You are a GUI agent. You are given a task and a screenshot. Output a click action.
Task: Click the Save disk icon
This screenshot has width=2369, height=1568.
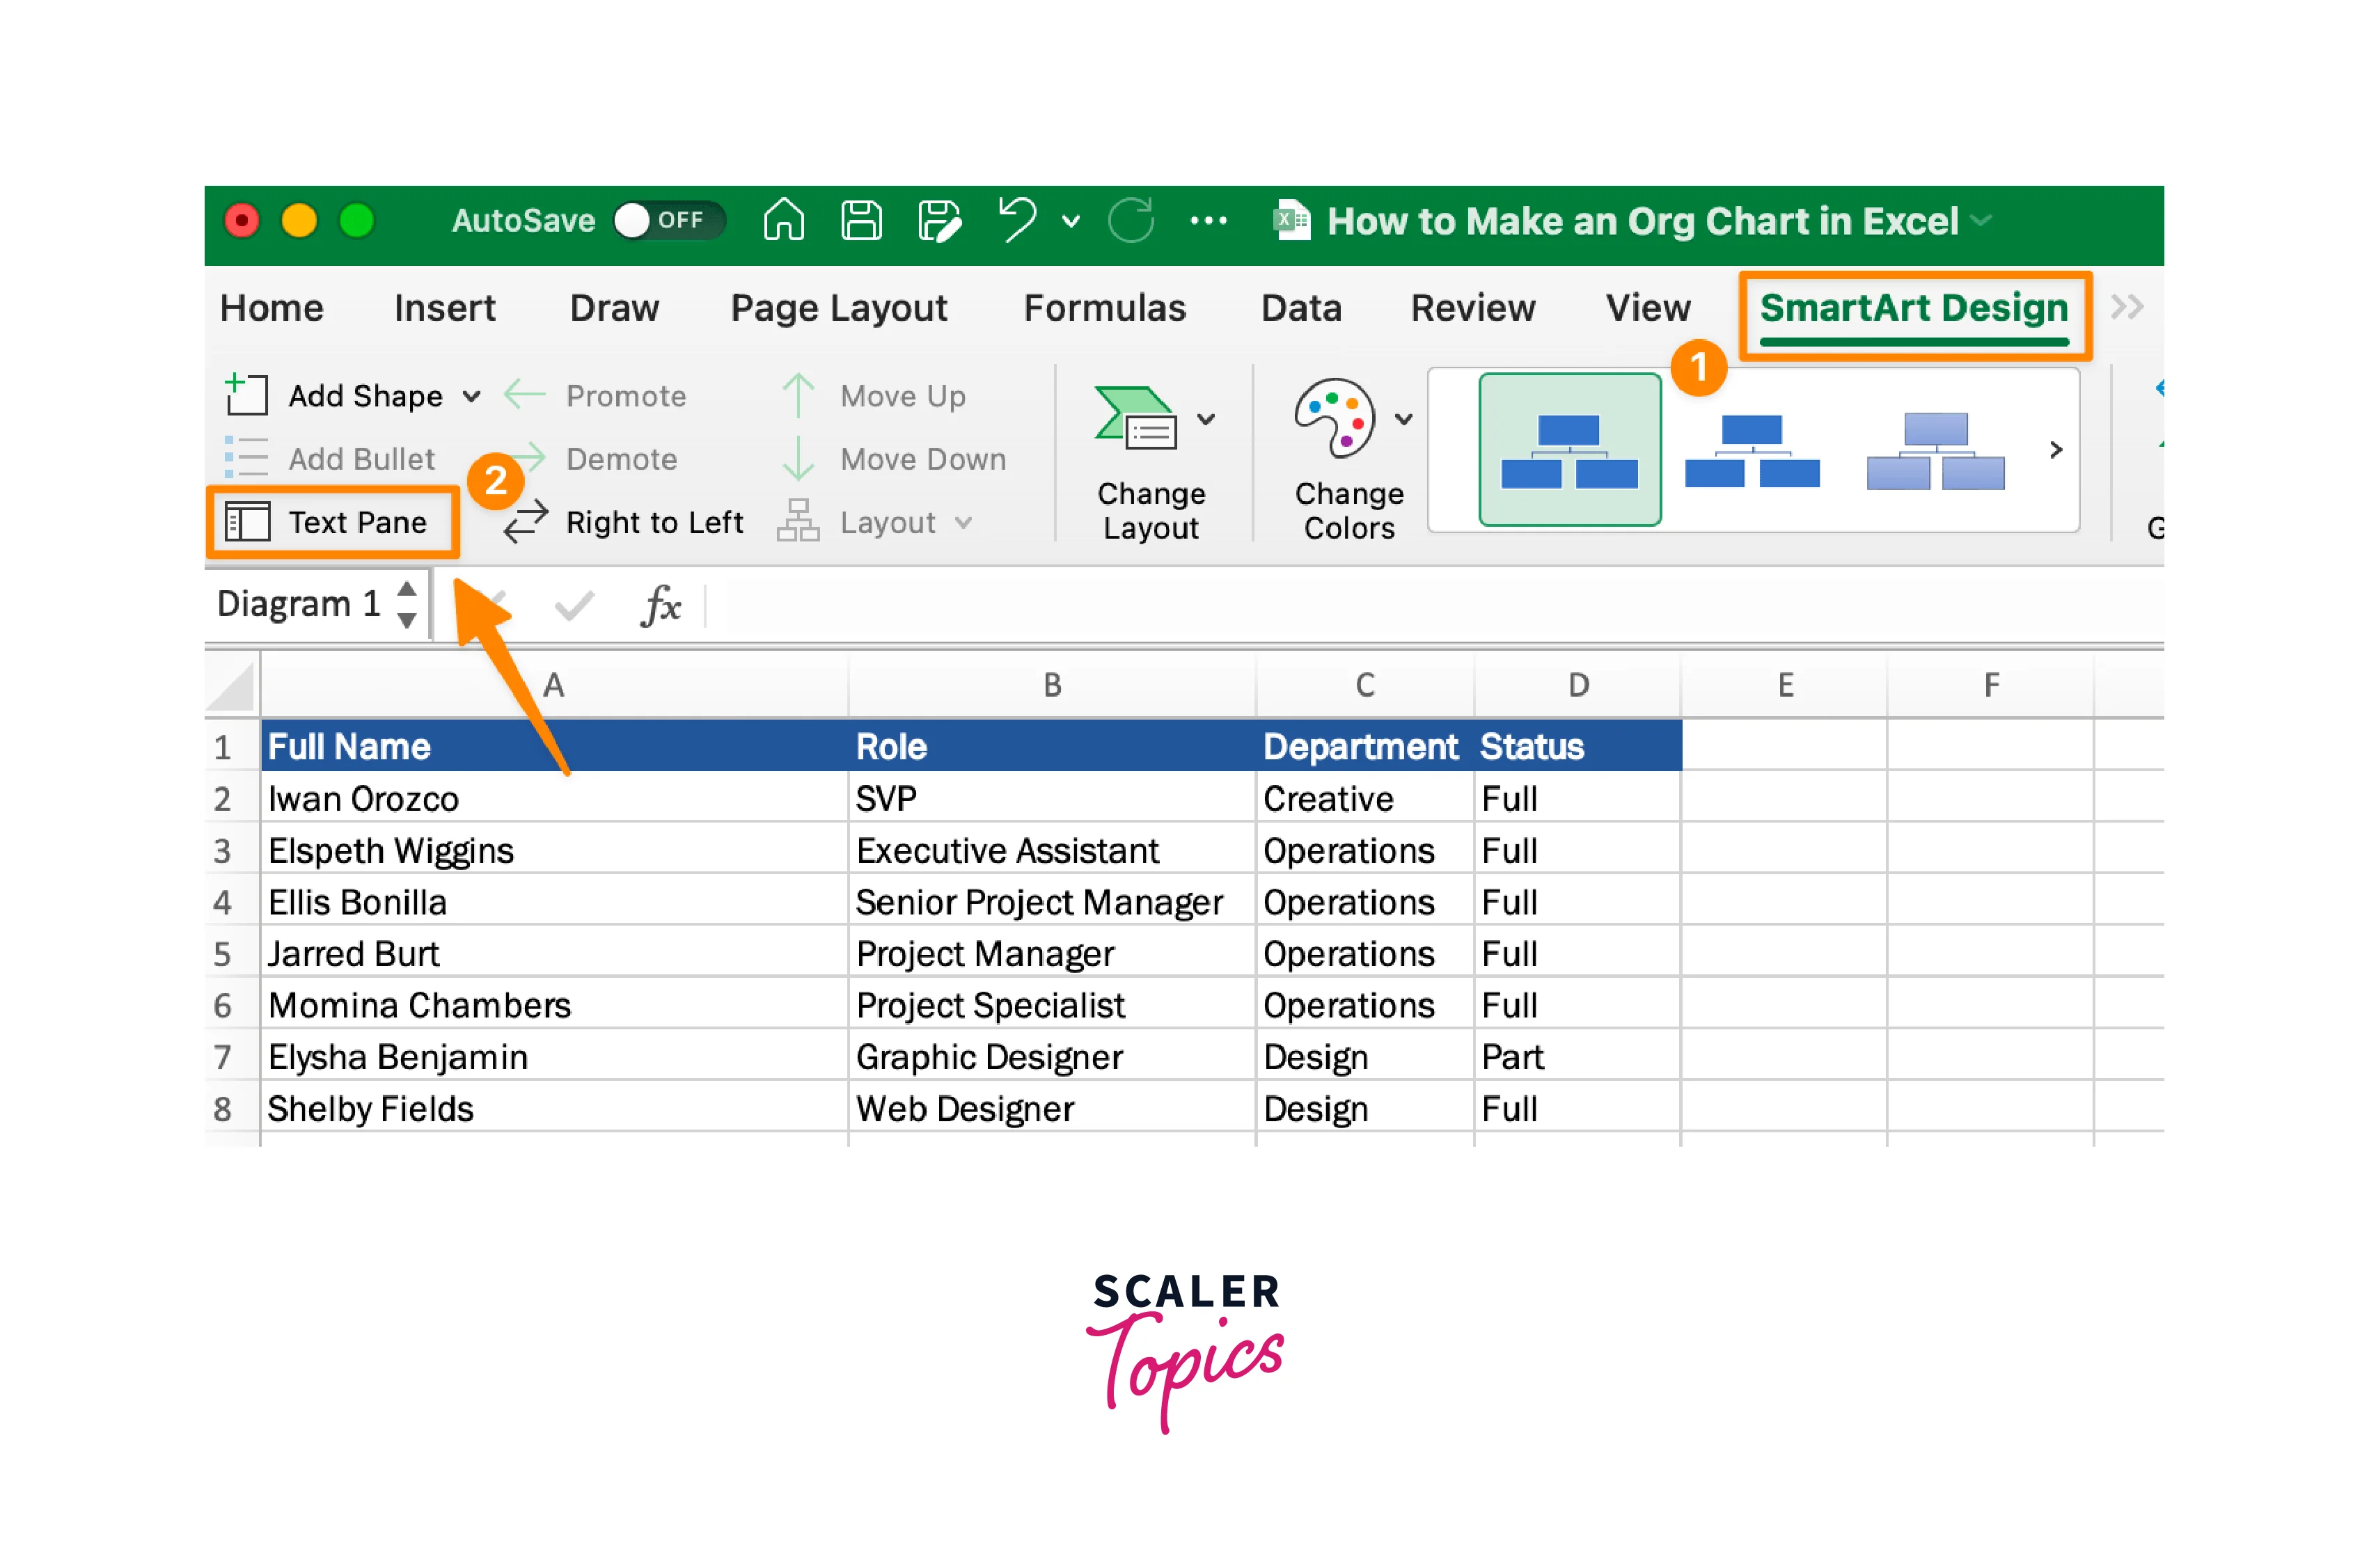[861, 220]
